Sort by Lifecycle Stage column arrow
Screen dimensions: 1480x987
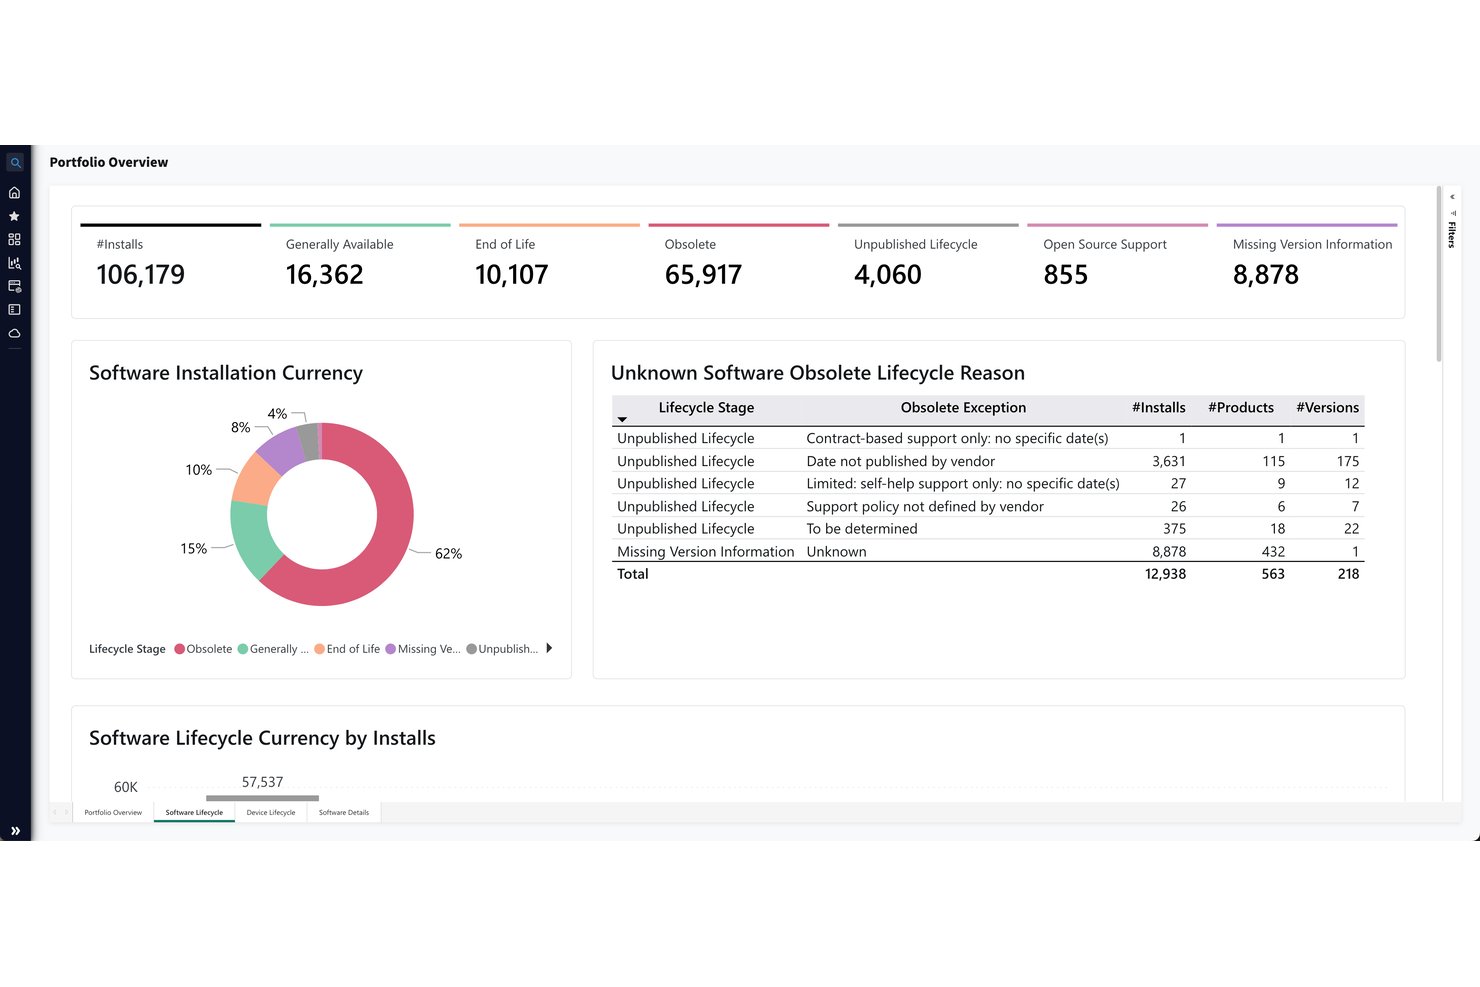622,420
